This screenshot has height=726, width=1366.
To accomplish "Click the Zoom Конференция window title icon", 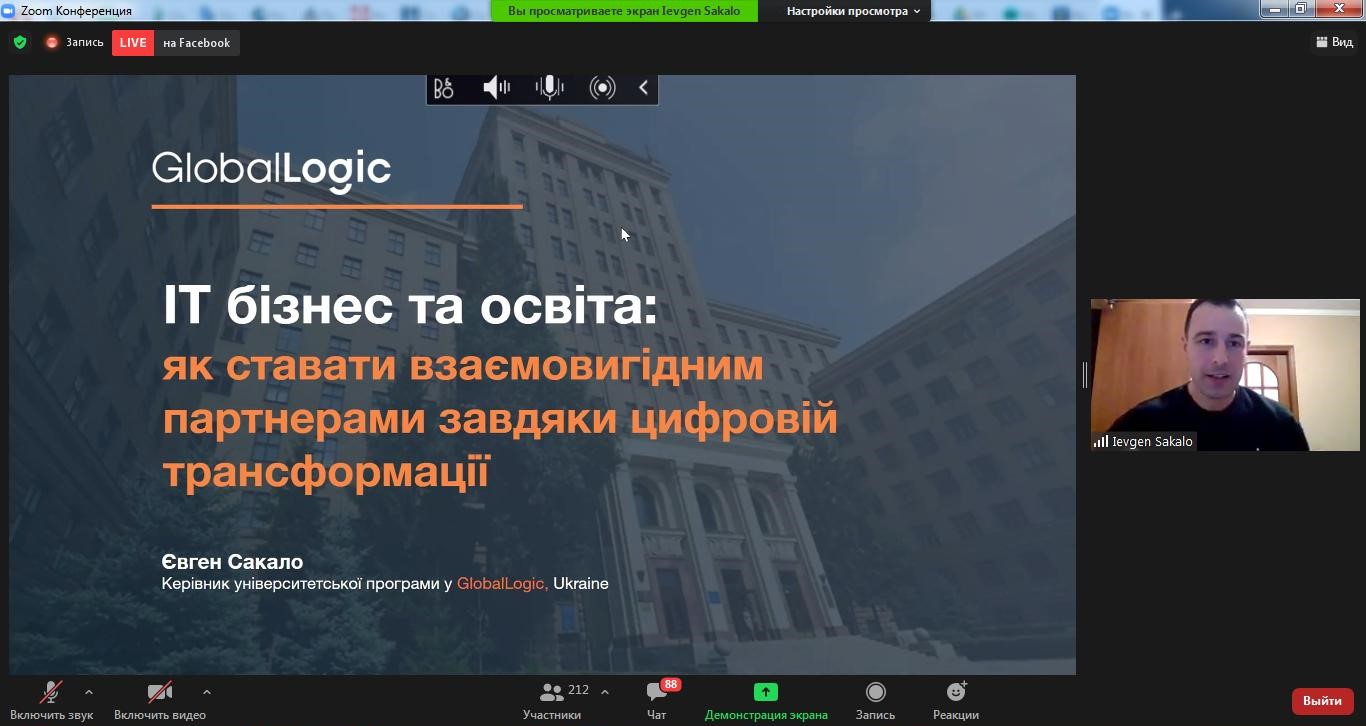I will [9, 10].
